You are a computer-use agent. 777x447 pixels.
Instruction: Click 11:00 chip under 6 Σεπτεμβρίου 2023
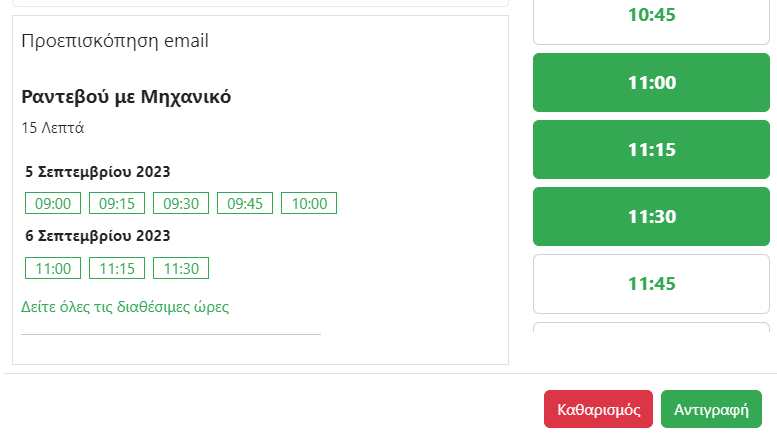(53, 268)
